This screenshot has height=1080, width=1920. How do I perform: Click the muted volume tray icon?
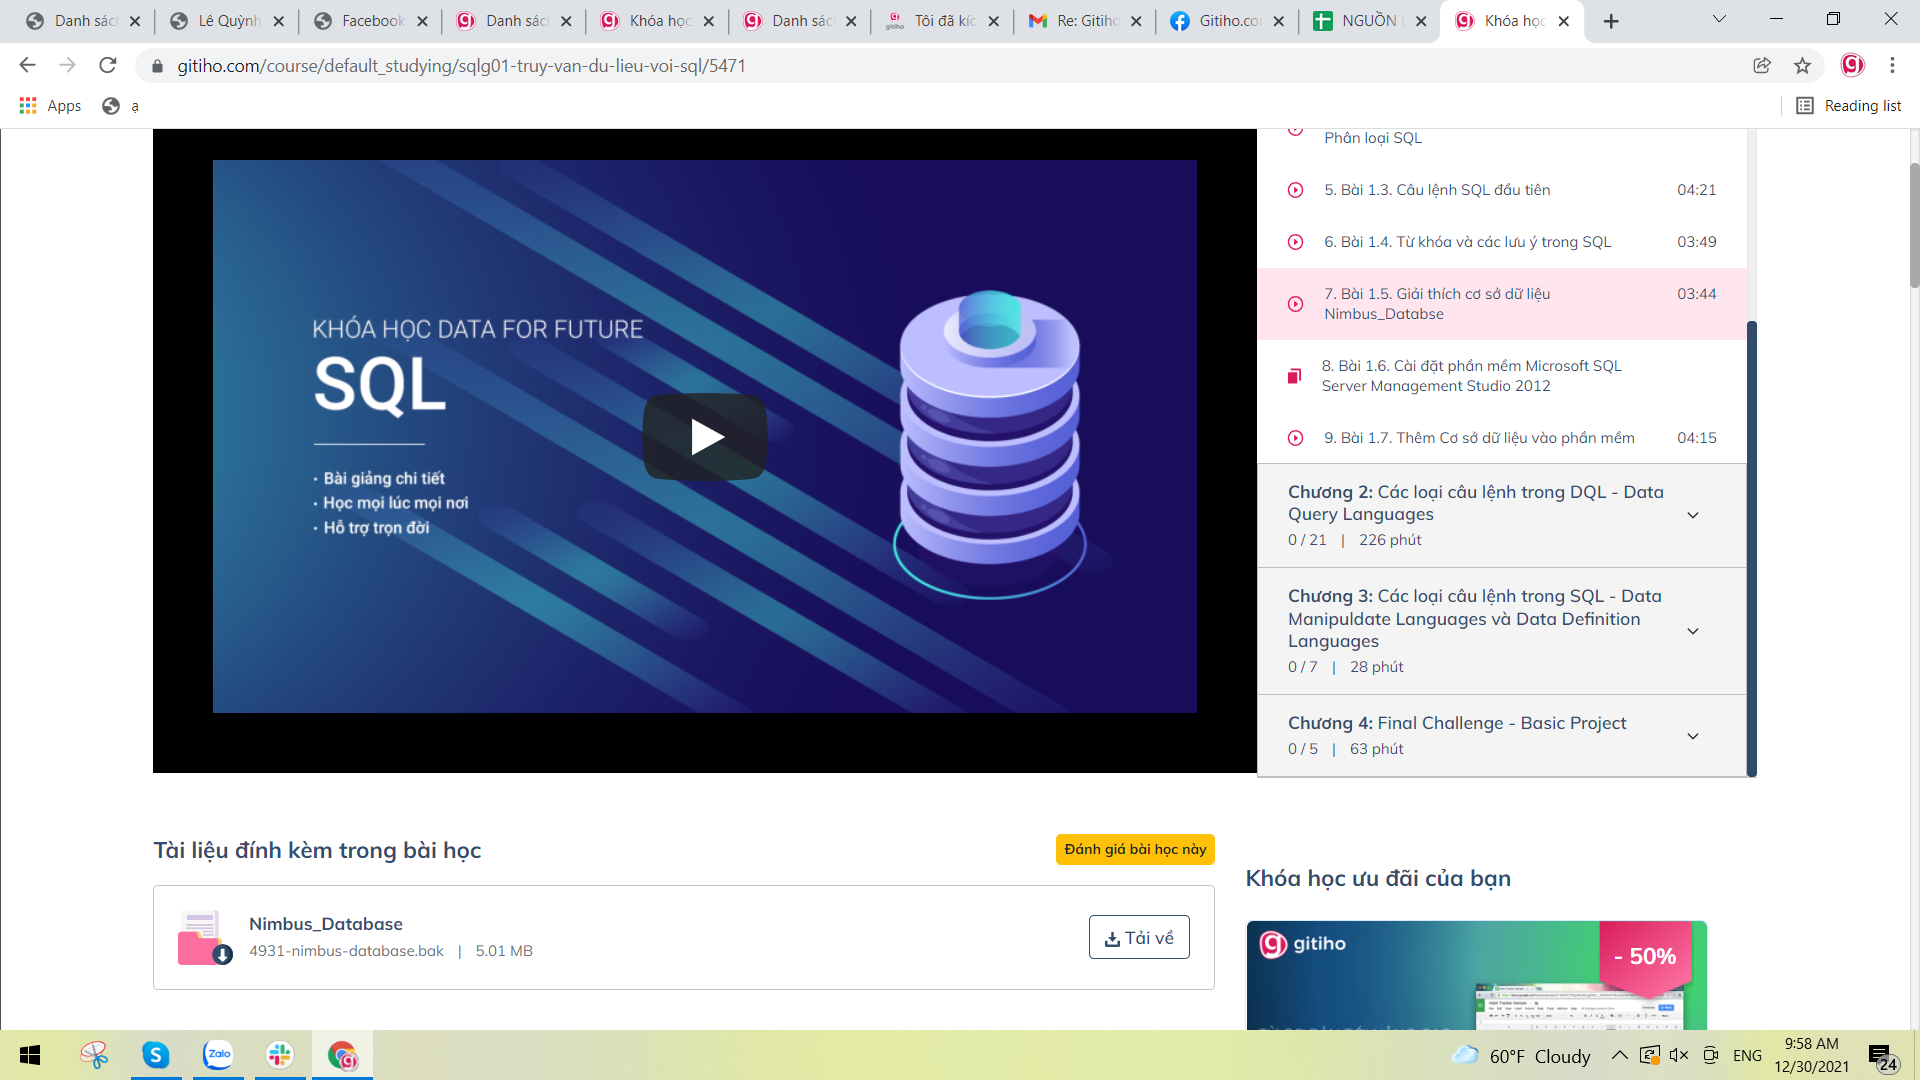(x=1679, y=1055)
